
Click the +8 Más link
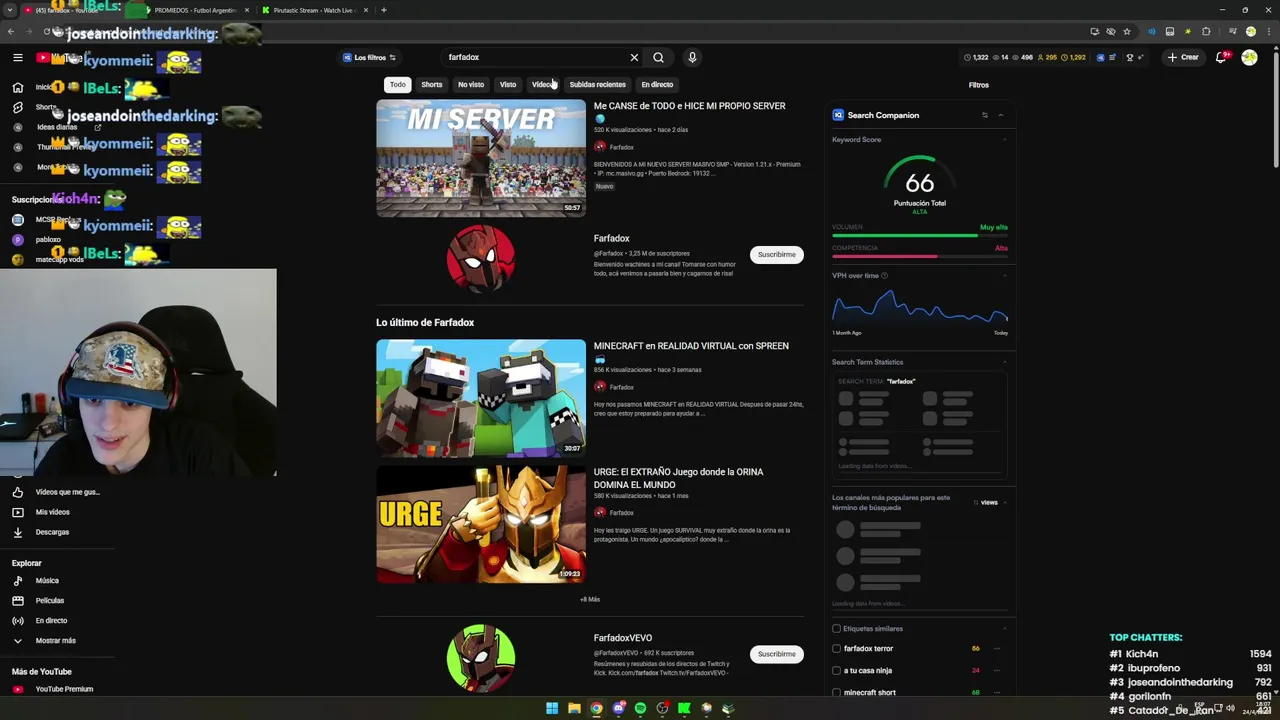(590, 600)
